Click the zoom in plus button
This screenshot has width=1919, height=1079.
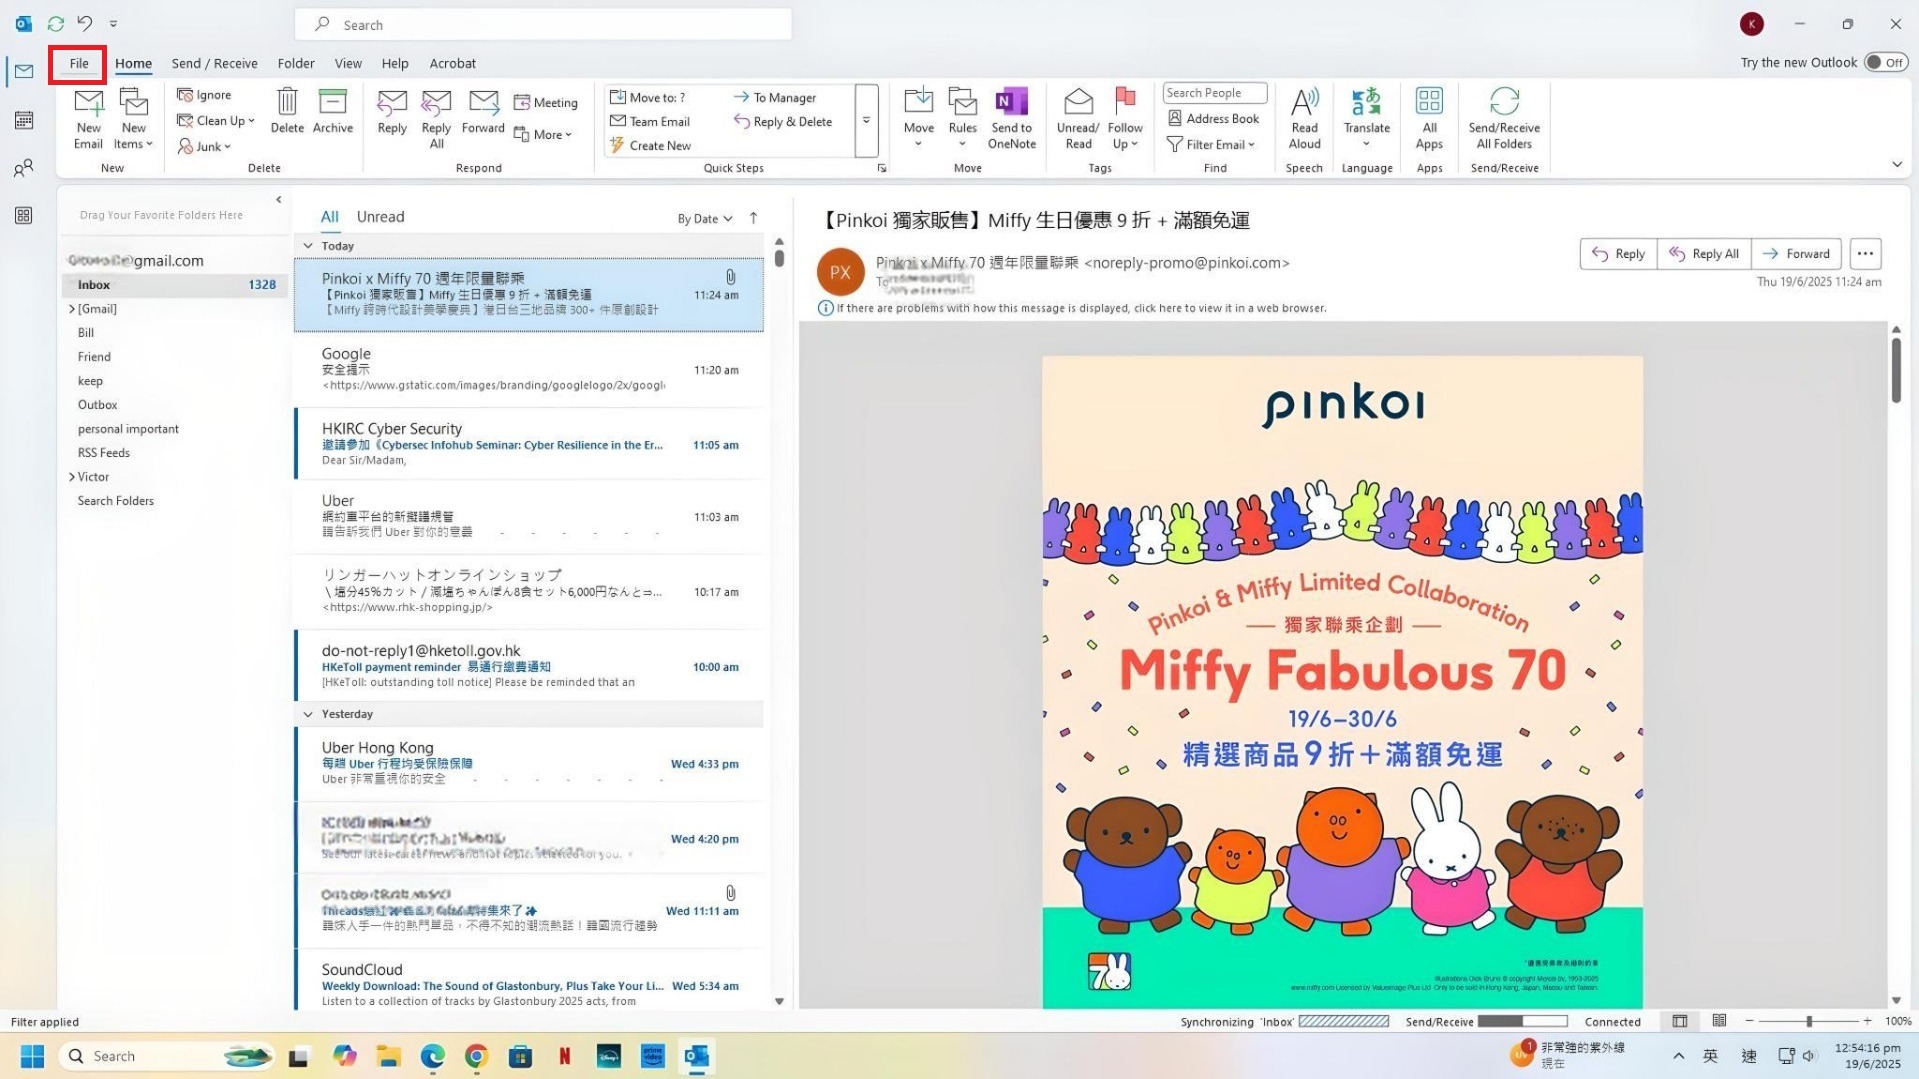pos(1867,1021)
